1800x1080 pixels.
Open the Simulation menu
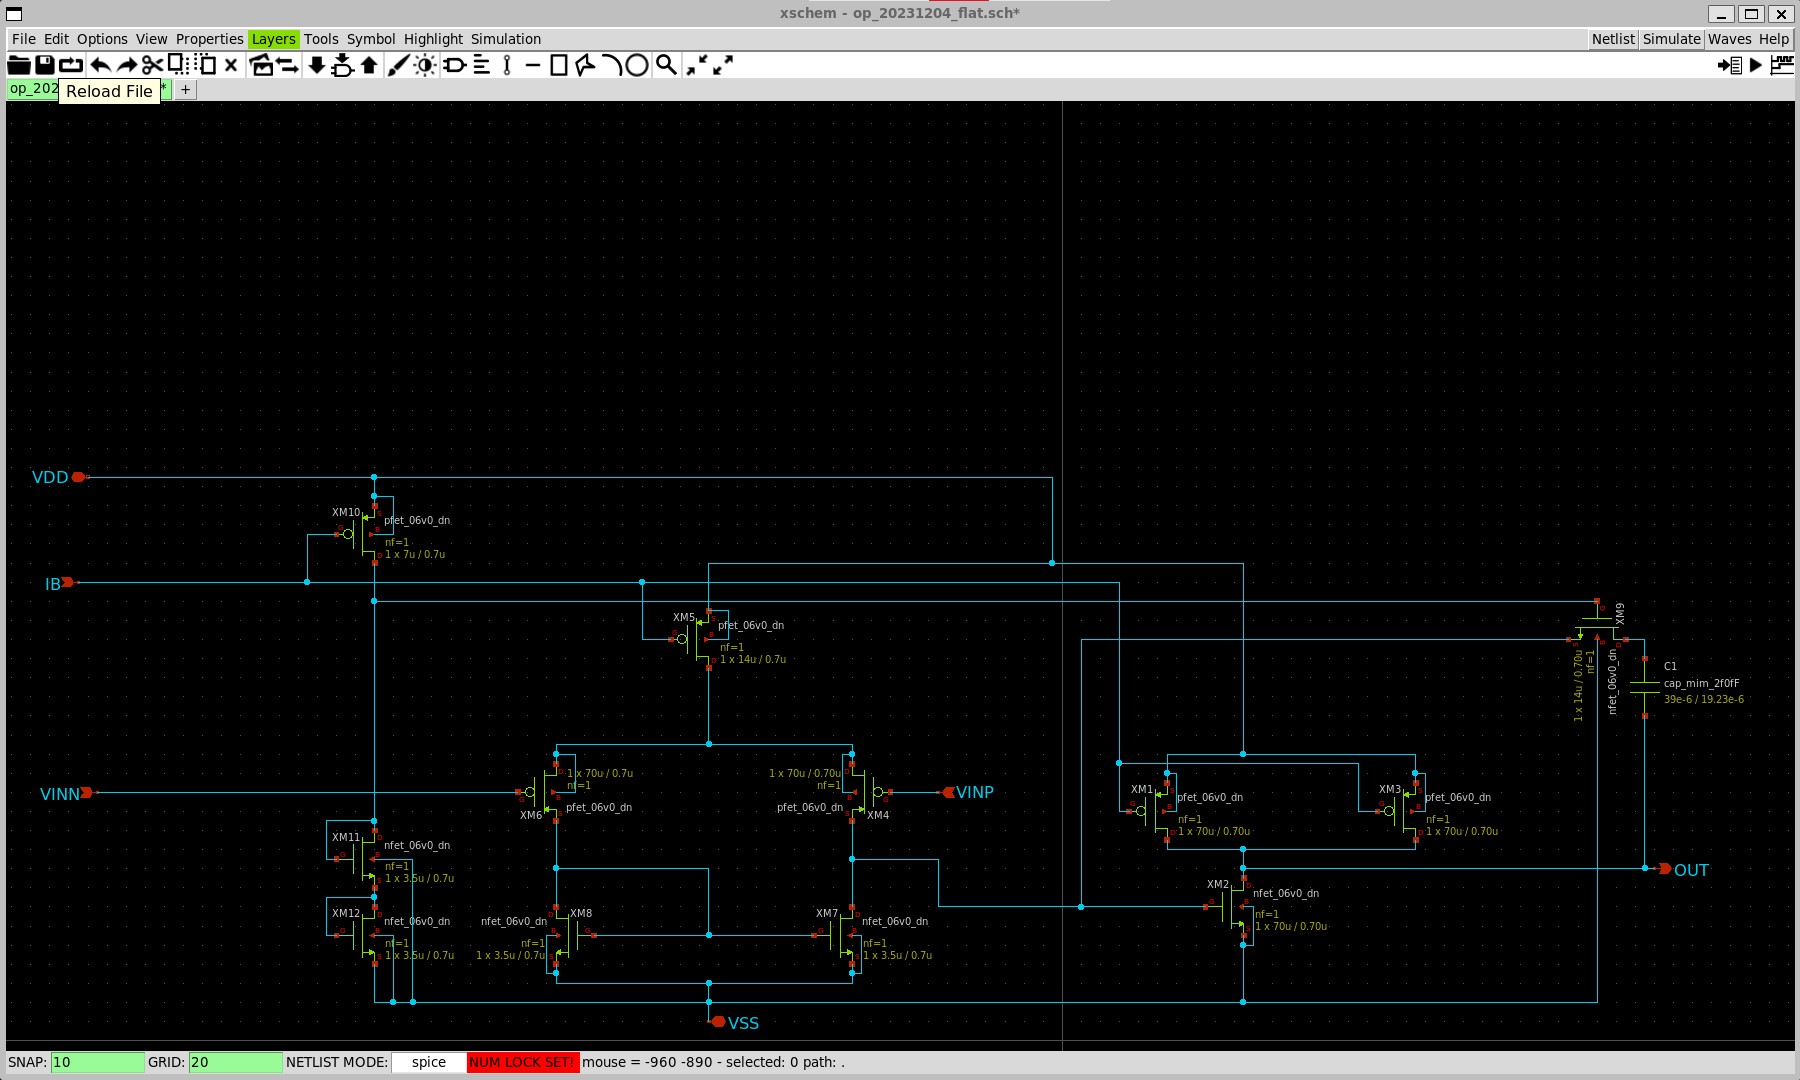(506, 39)
